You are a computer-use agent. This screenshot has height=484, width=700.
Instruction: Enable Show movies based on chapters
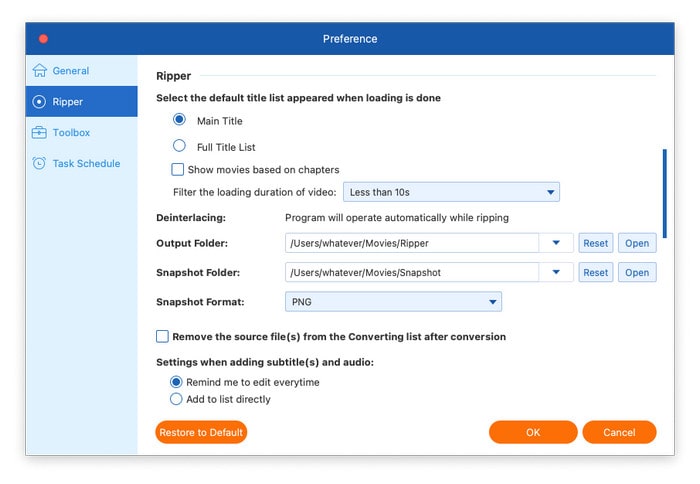[x=178, y=170]
